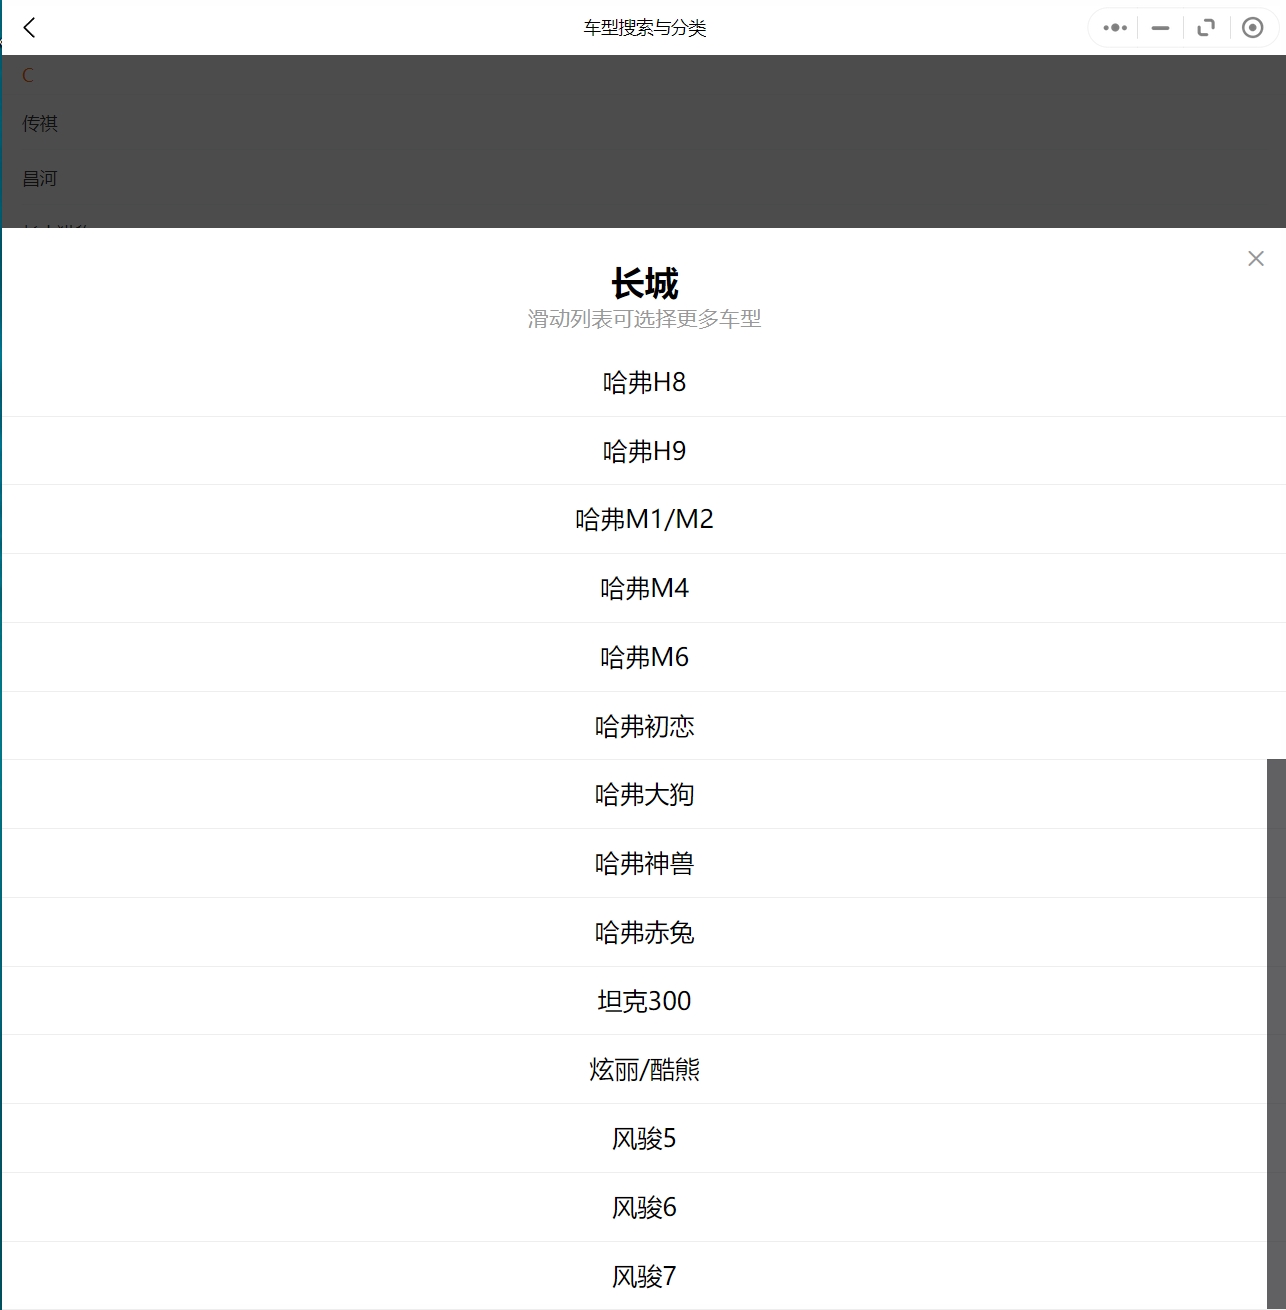Click the back arrow to leave 车型搜索与分类
Viewport: 1286px width, 1310px height.
(29, 27)
